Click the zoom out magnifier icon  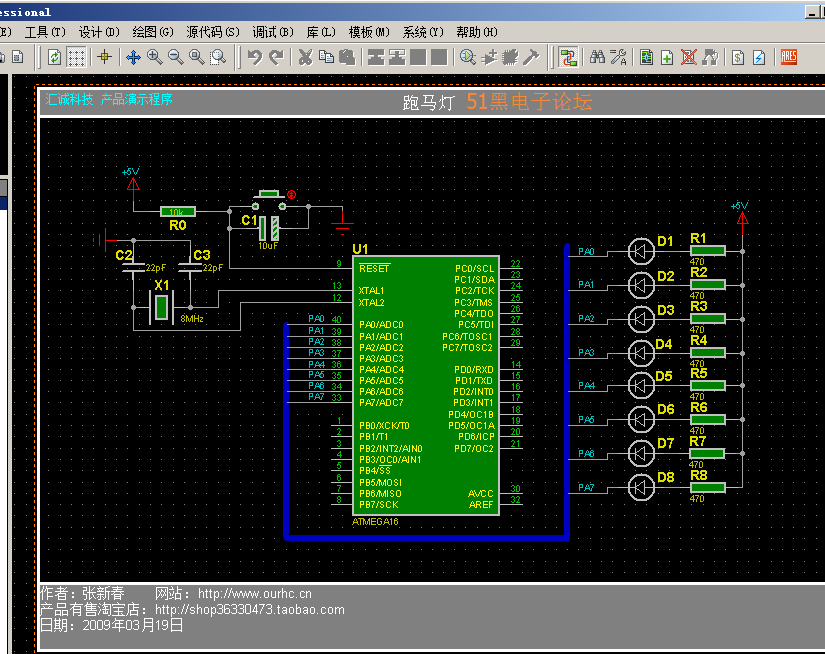click(175, 57)
